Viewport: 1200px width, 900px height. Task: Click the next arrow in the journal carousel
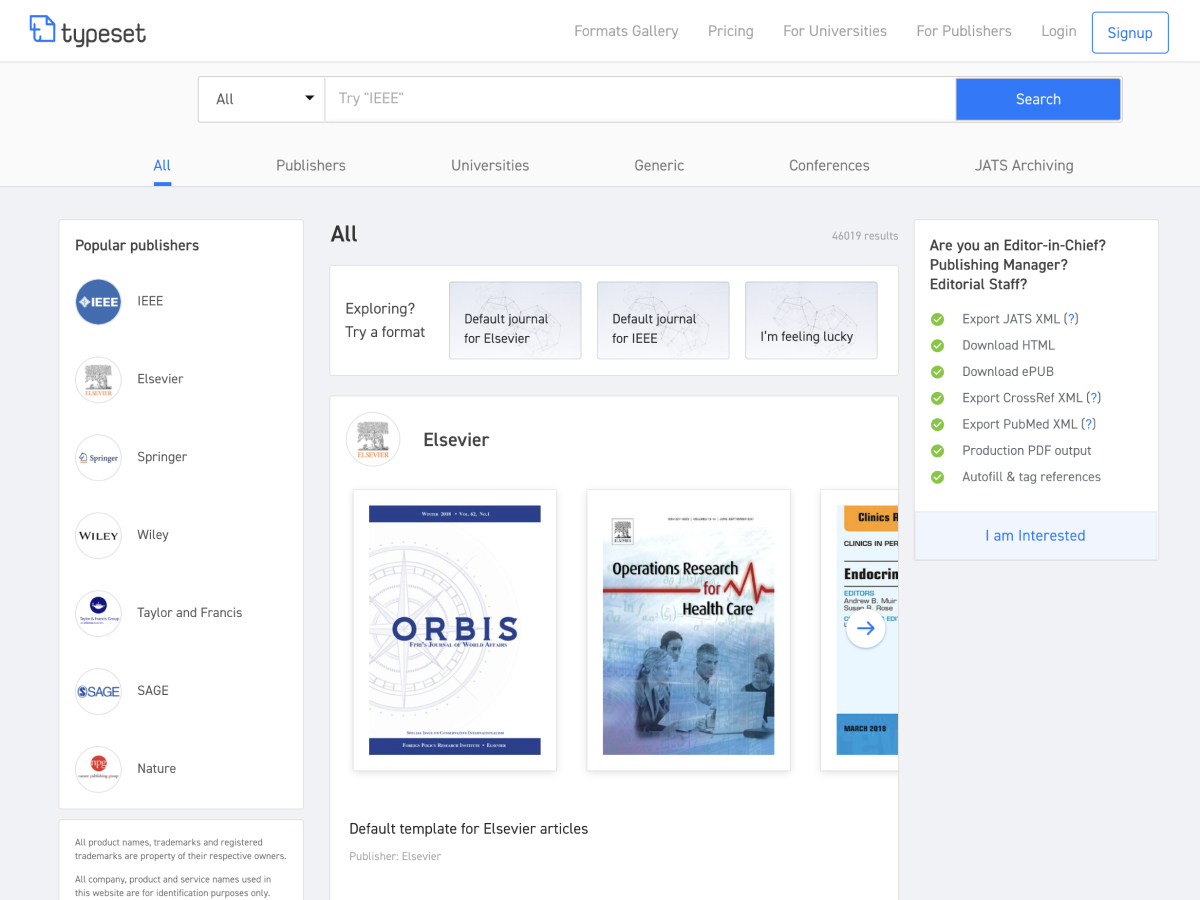(865, 628)
